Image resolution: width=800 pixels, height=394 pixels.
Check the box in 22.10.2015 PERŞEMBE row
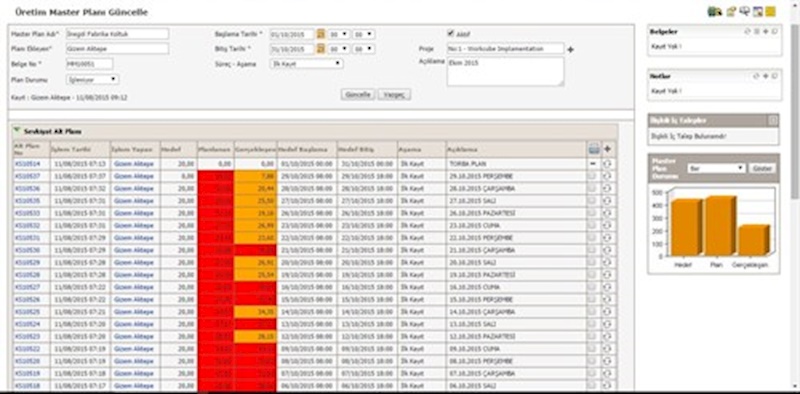(592, 238)
